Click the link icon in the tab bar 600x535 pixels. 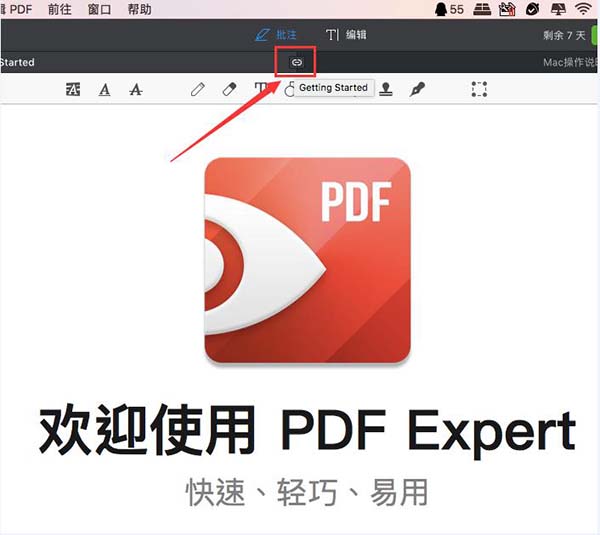(x=297, y=62)
